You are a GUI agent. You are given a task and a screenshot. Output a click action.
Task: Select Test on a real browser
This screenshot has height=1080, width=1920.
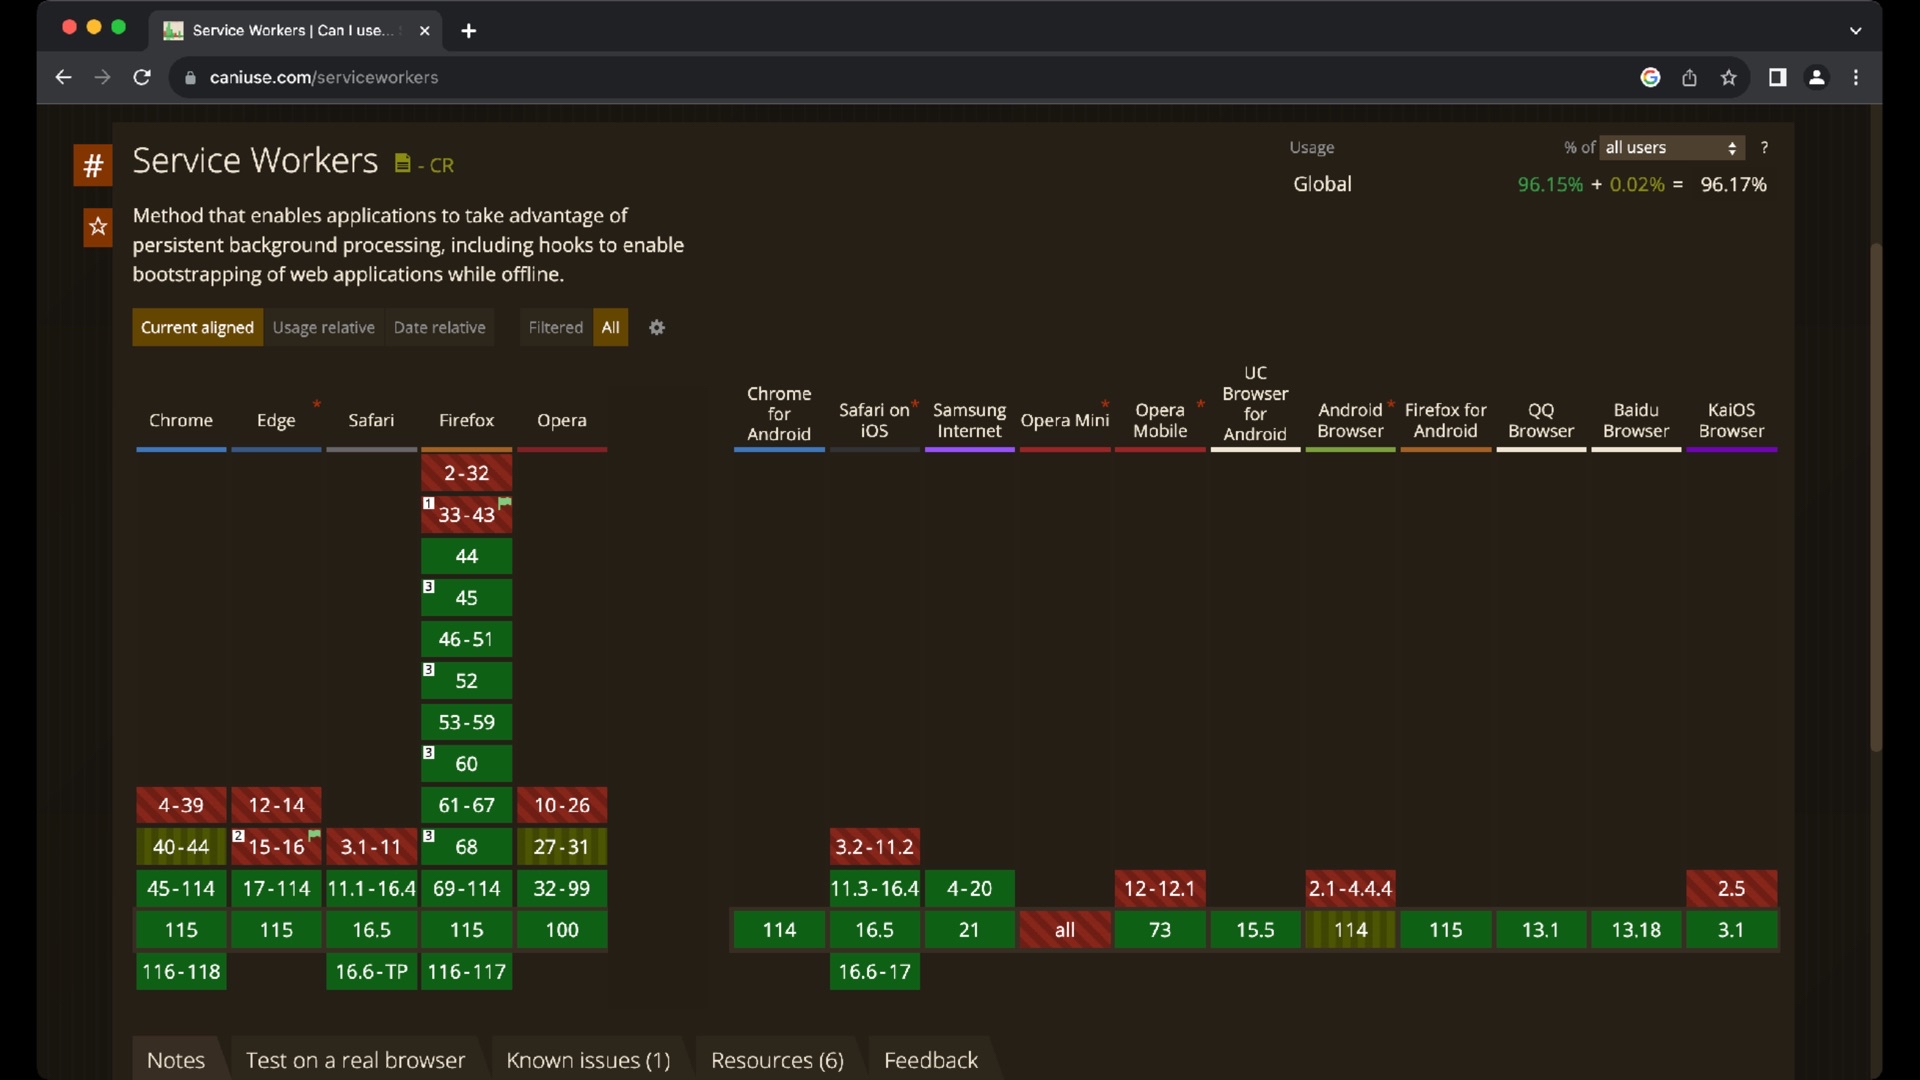[x=355, y=1060]
